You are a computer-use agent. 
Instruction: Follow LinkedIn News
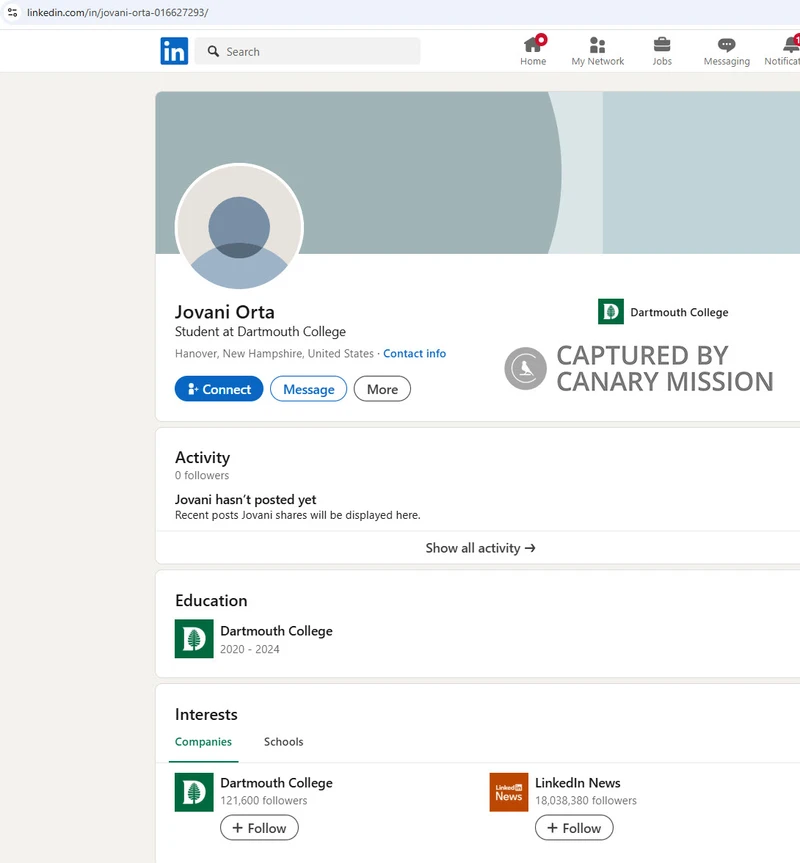tap(574, 828)
